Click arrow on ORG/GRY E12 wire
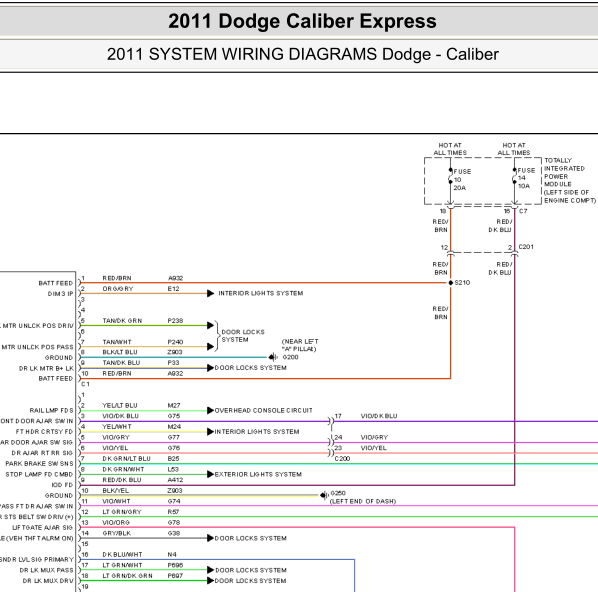 point(211,293)
